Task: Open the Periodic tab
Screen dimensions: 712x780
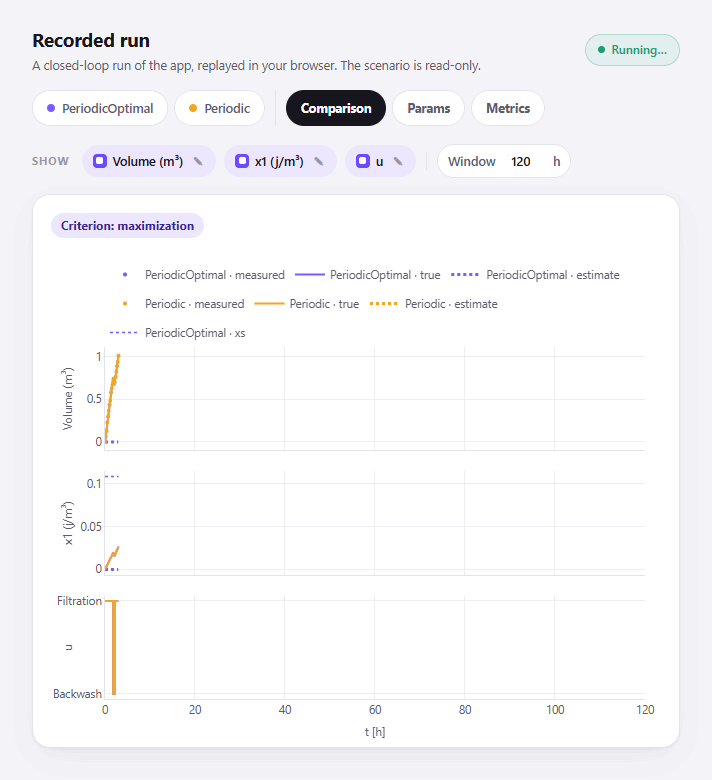Action: click(219, 108)
